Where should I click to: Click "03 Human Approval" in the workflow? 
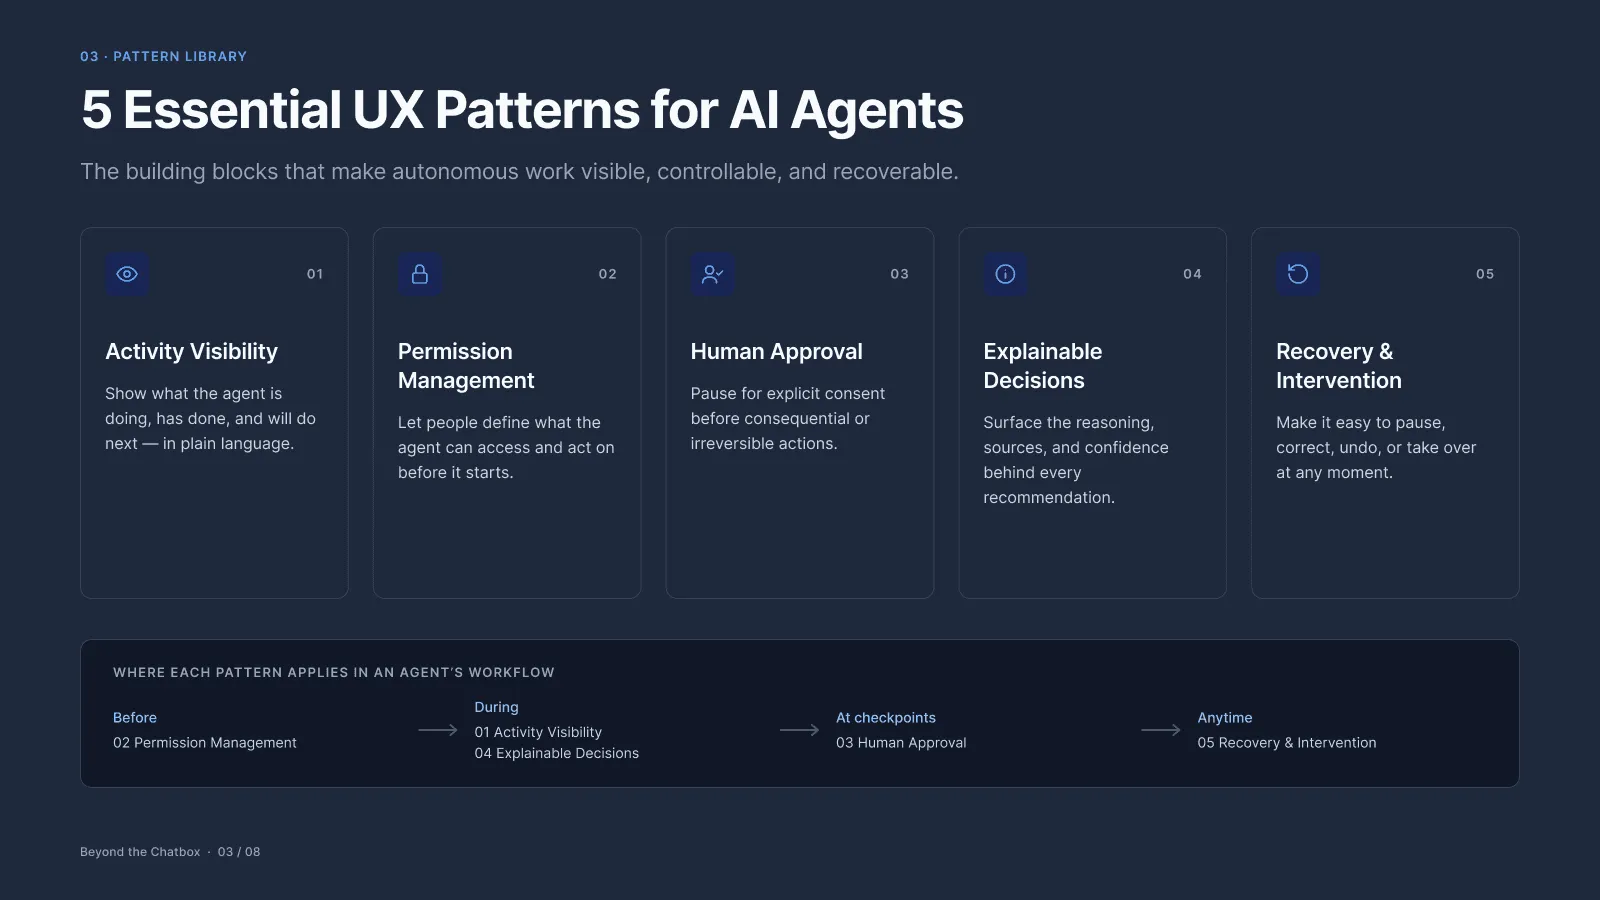click(901, 743)
